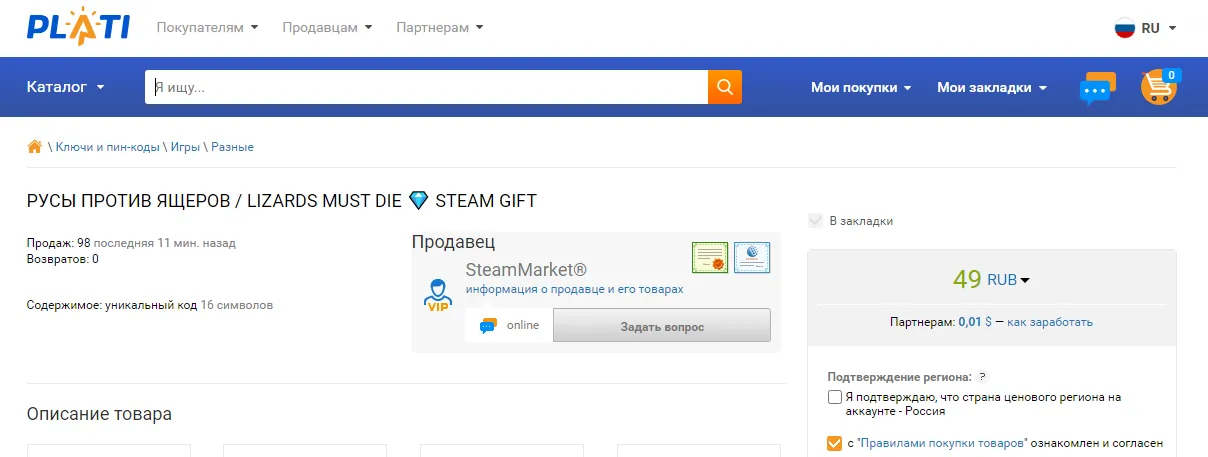Click the 'уникальный код 16 символов' text

(x=189, y=305)
